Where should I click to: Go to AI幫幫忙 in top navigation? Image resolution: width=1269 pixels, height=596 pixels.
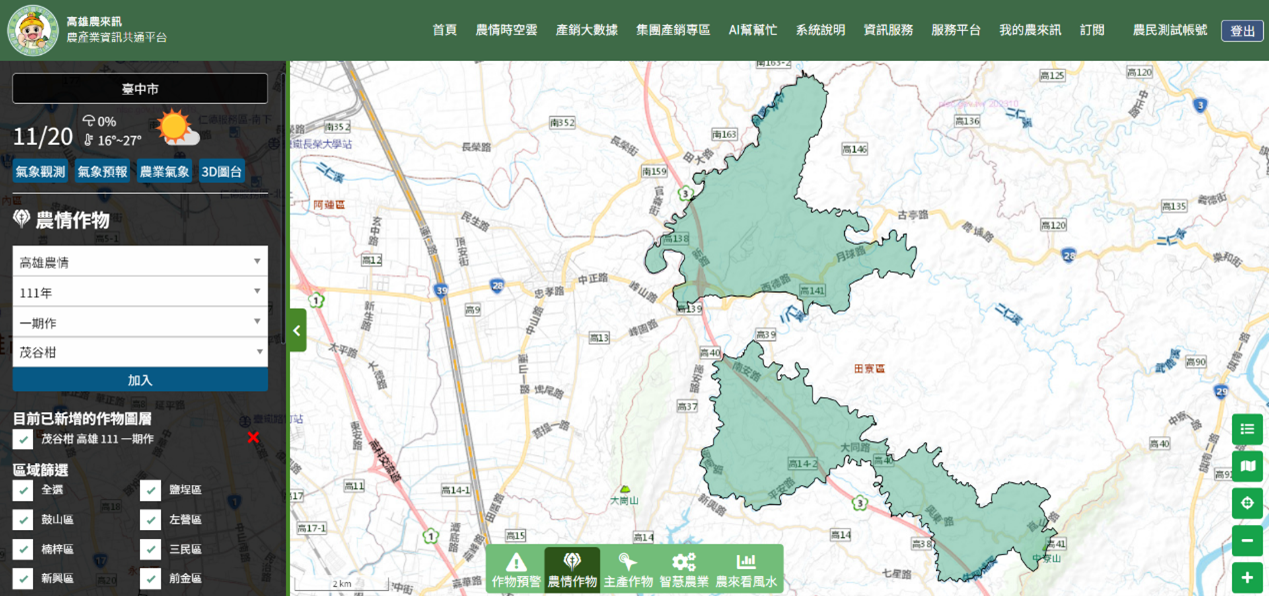pyautogui.click(x=752, y=30)
